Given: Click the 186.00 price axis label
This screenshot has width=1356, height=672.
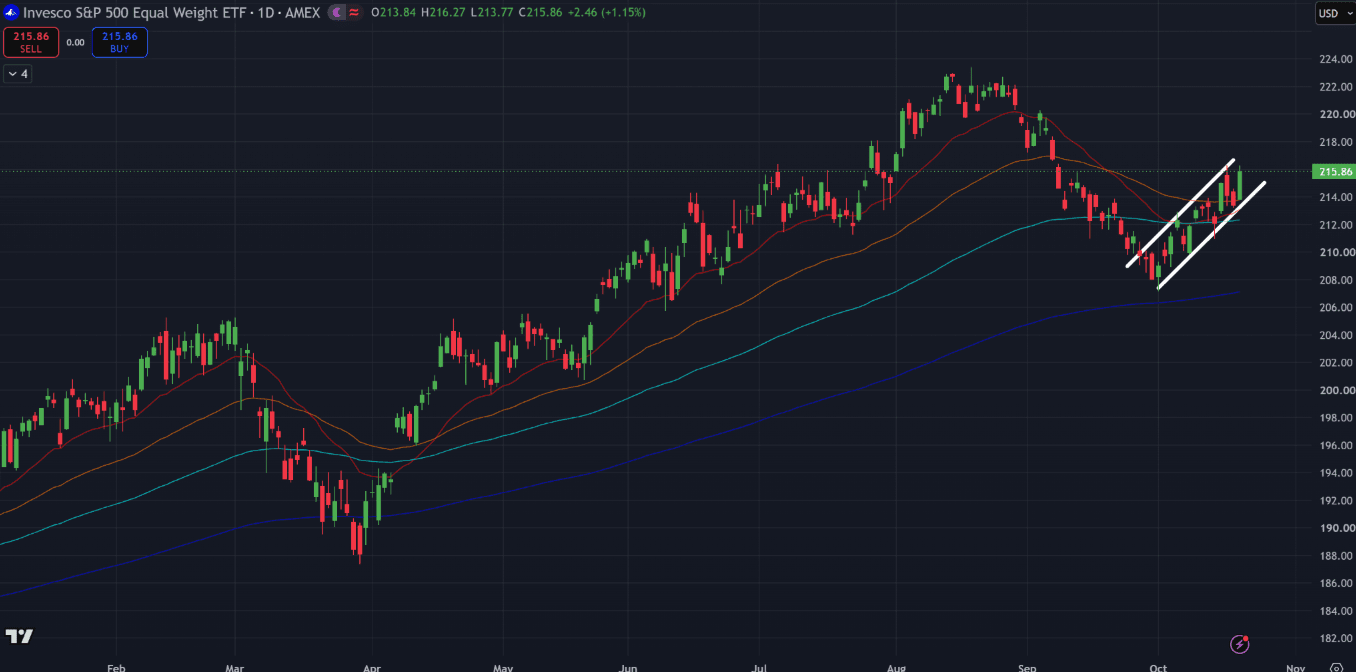Looking at the screenshot, I should click(x=1335, y=583).
